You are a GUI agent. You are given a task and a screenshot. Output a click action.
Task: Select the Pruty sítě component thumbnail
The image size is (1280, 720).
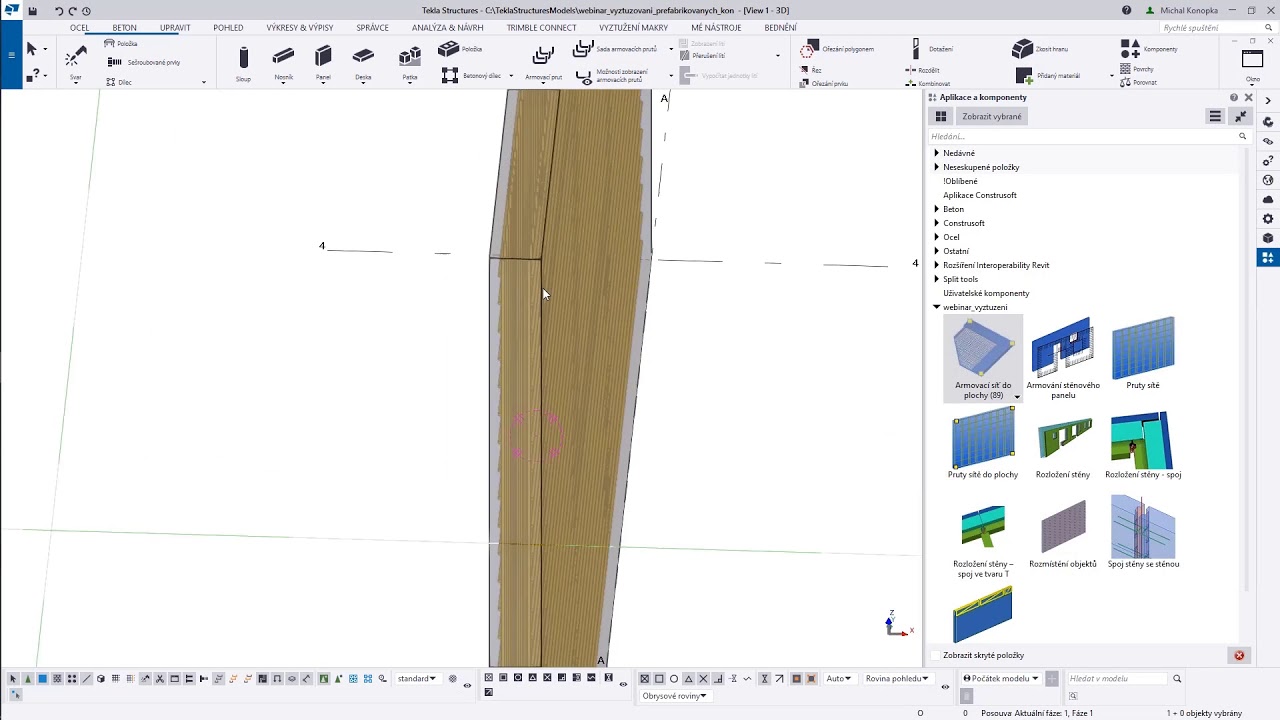[1143, 353]
